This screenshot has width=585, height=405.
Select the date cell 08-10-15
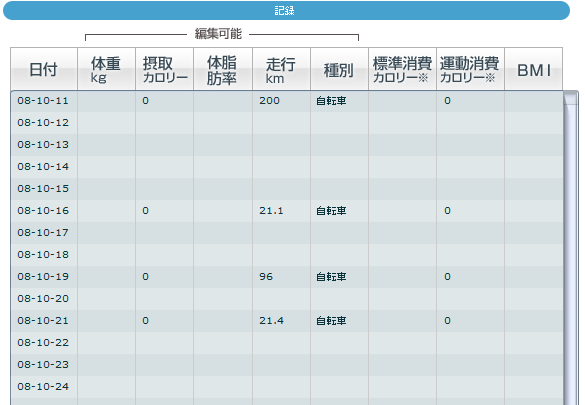(x=44, y=189)
